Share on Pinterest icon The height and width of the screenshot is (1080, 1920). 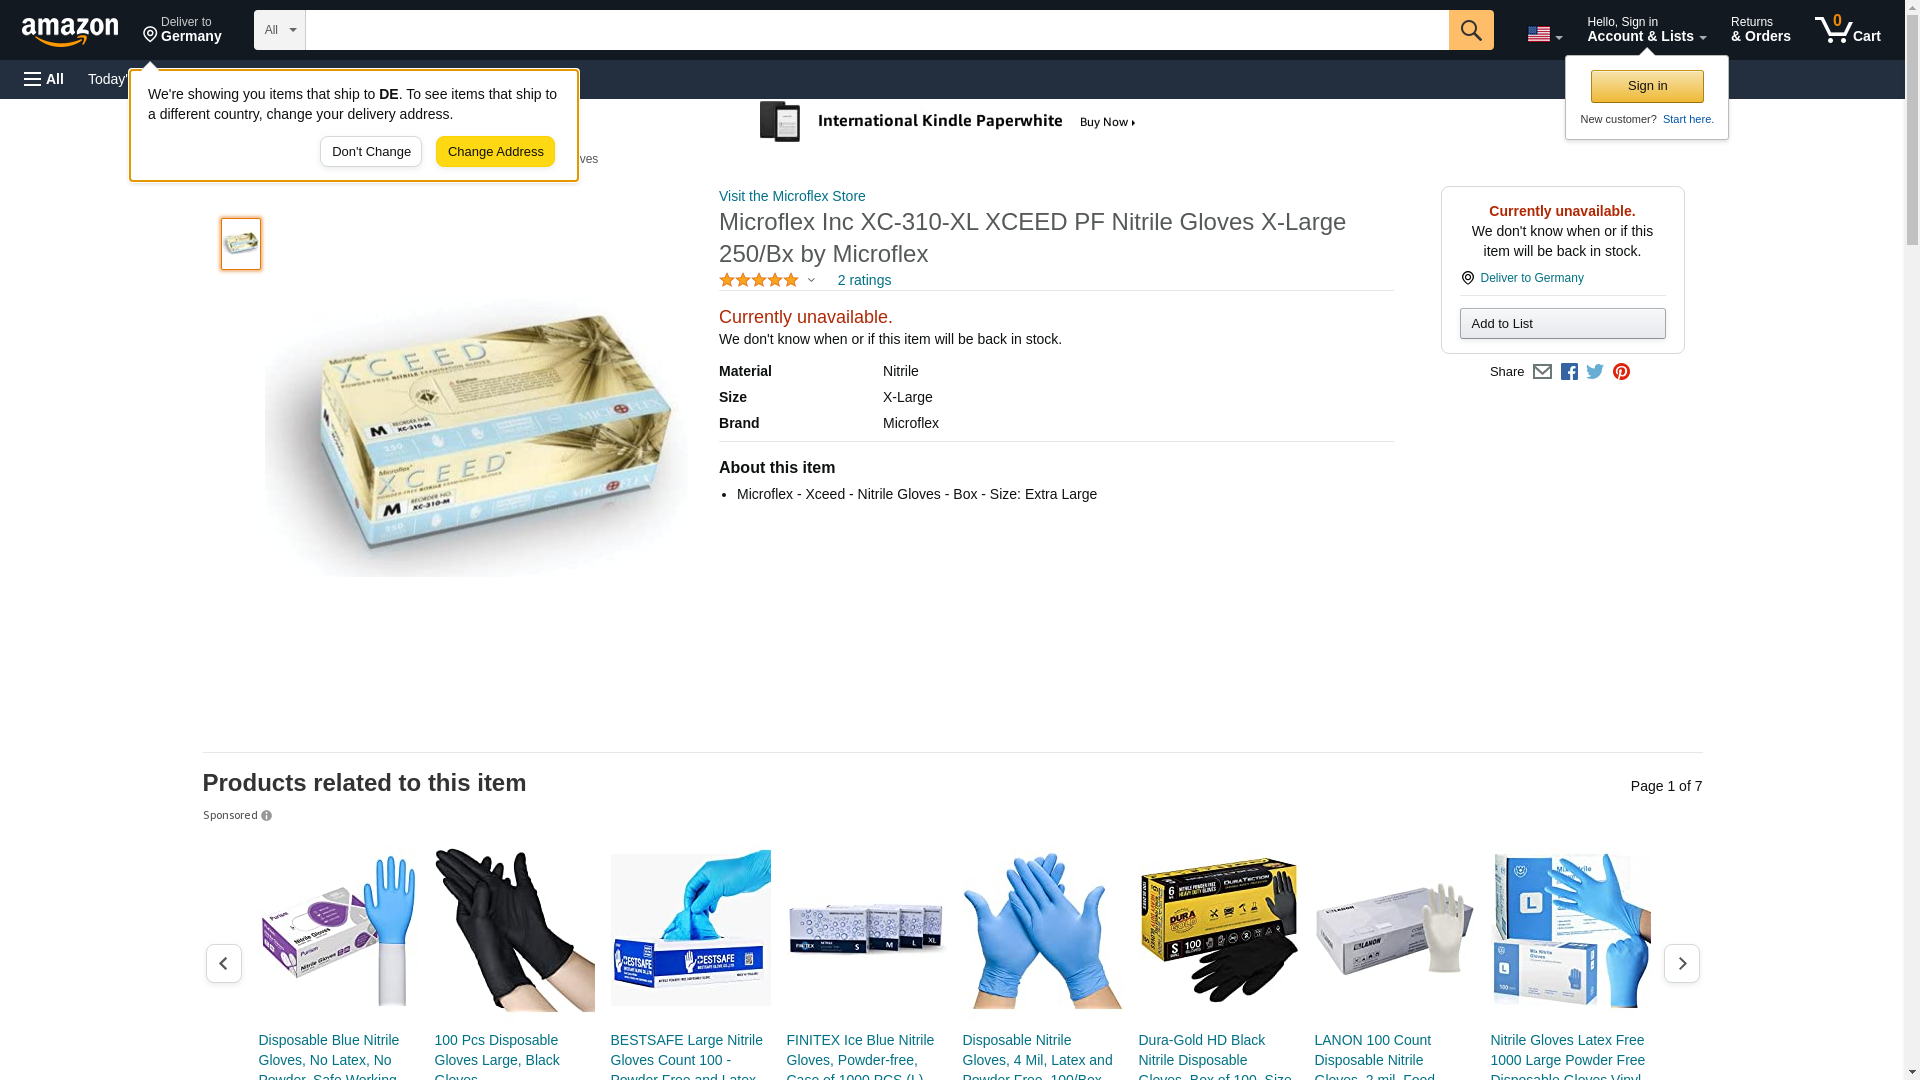(1621, 372)
